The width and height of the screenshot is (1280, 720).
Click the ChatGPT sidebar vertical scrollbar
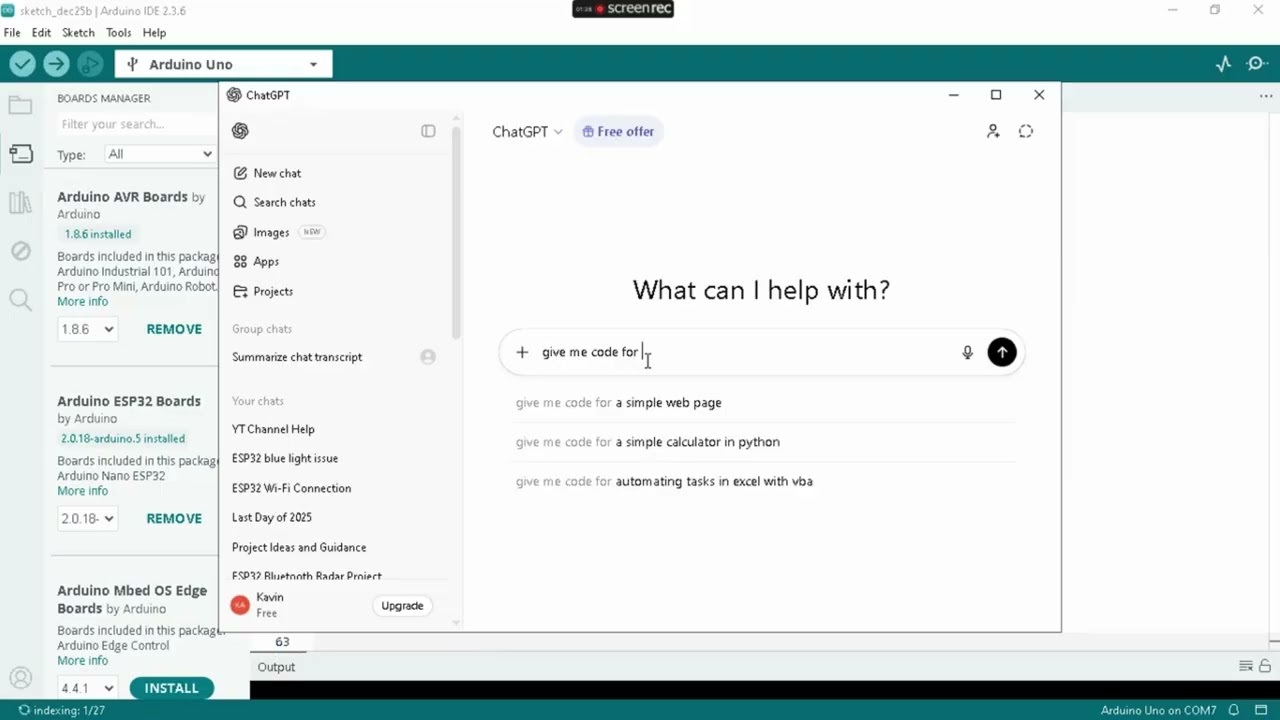[456, 233]
